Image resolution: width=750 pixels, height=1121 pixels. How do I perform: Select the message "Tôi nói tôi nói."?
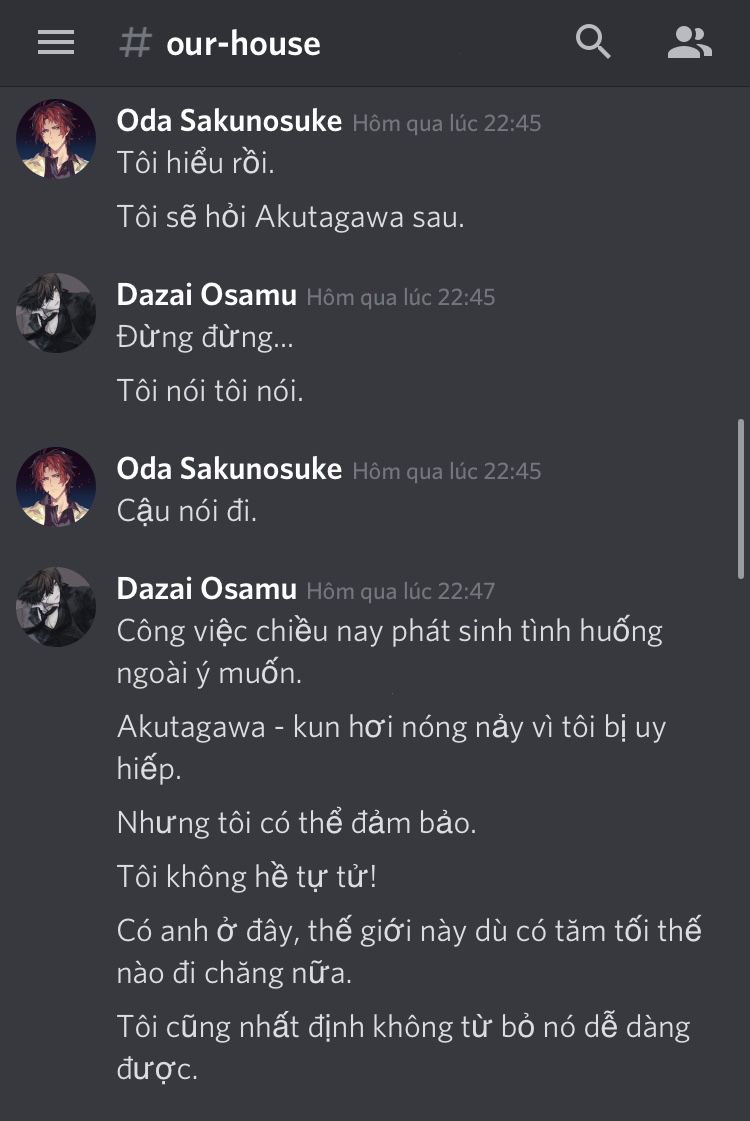pos(210,391)
